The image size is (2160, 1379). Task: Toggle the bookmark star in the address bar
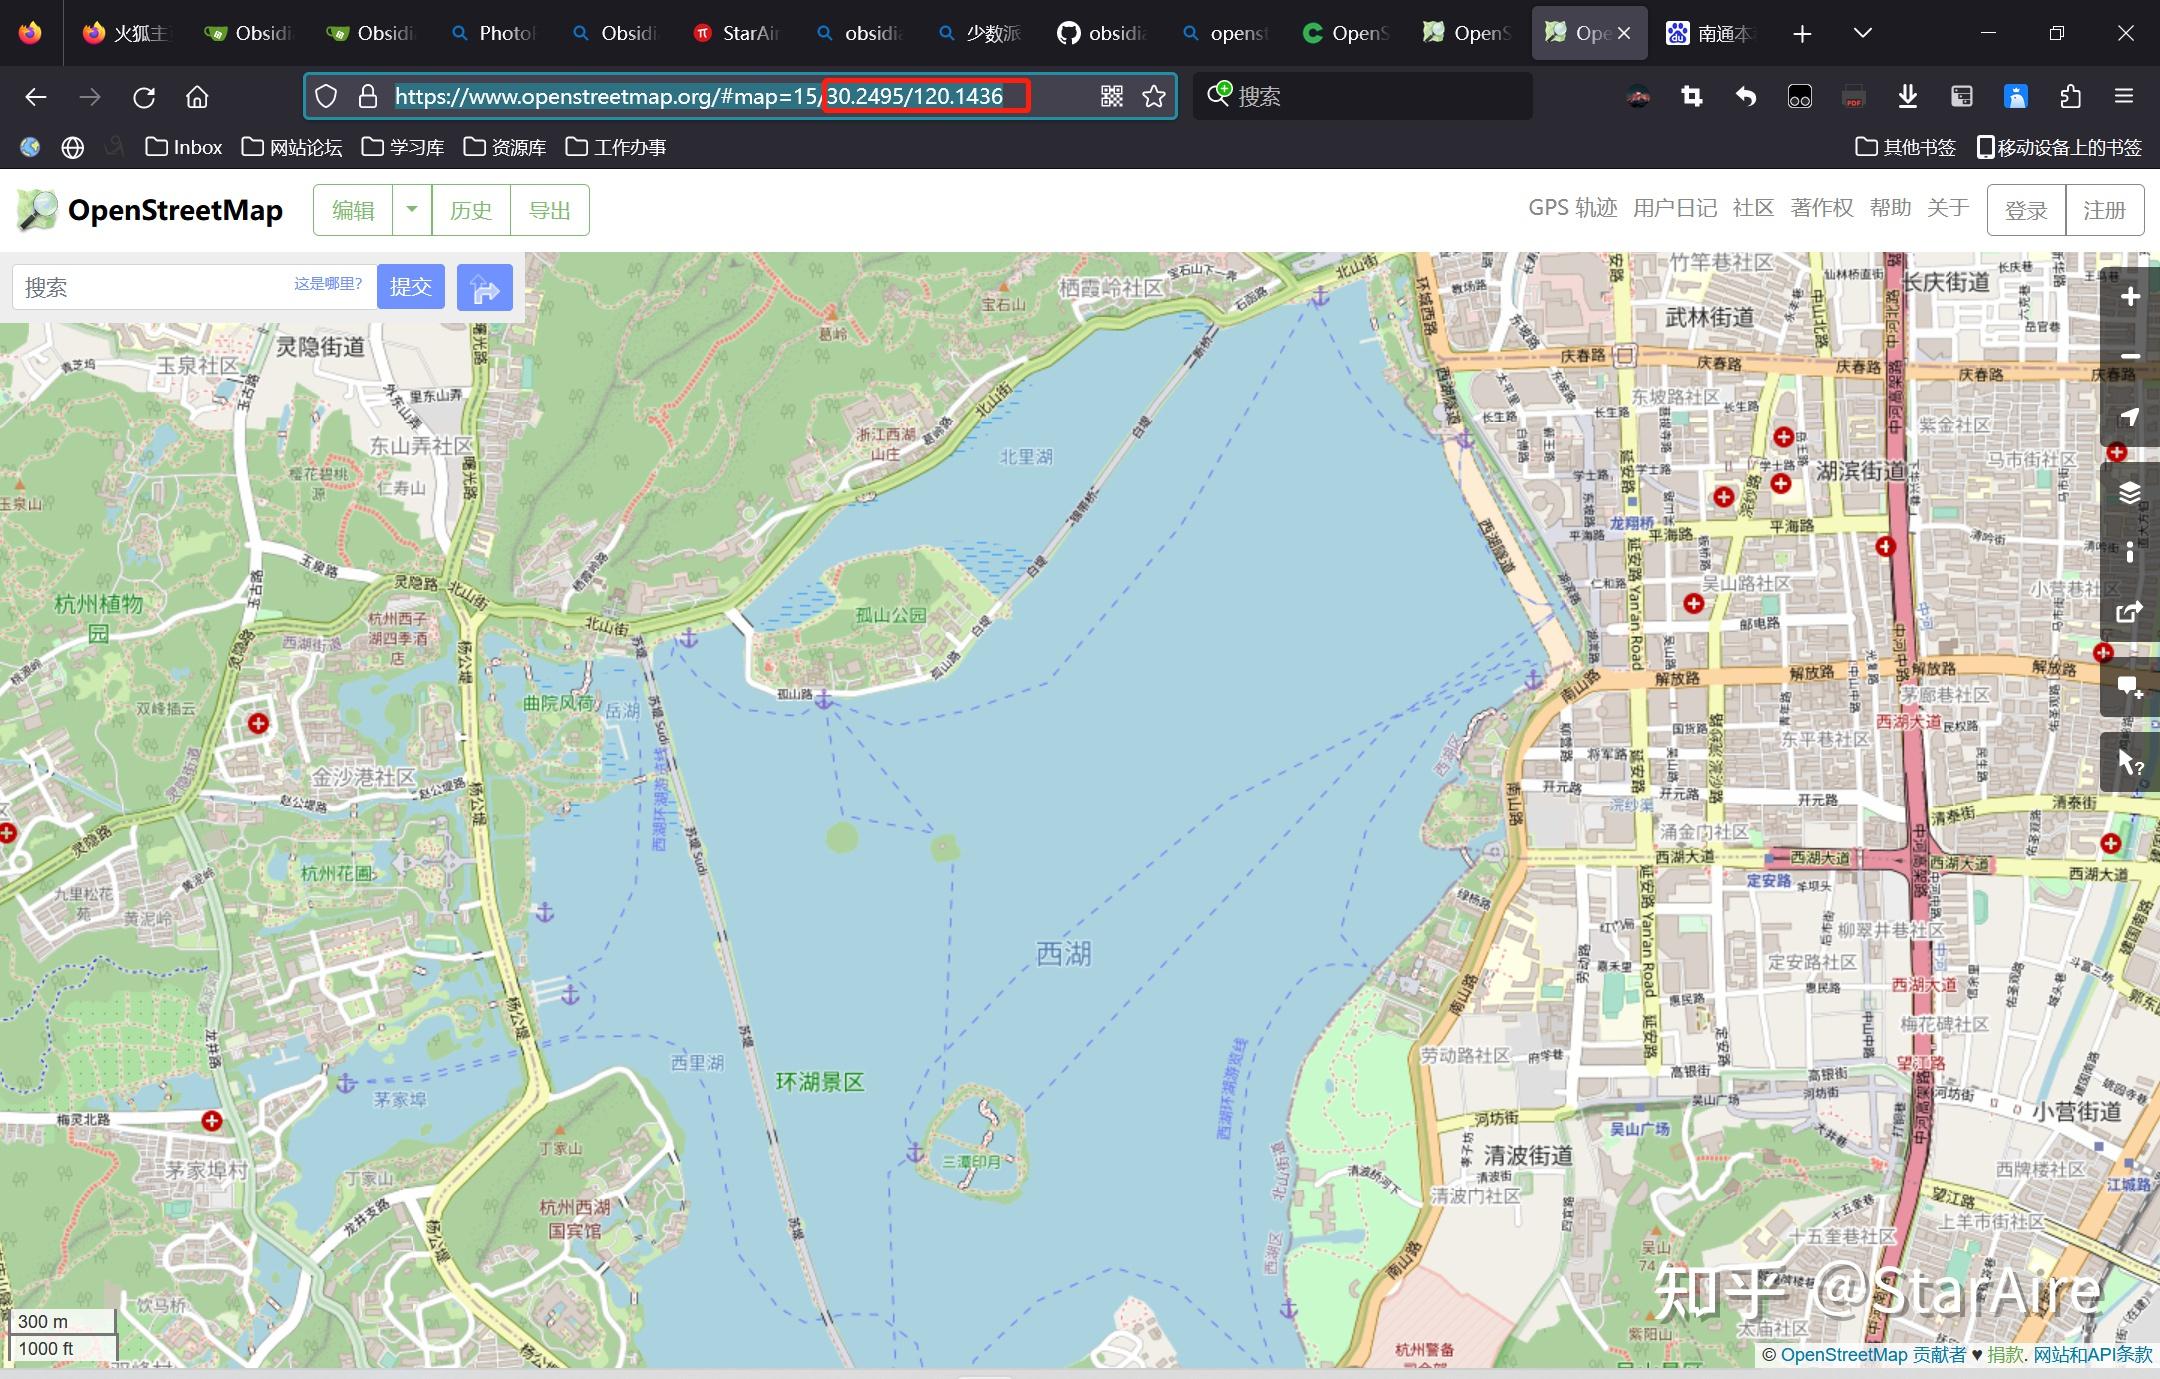[x=1153, y=96]
